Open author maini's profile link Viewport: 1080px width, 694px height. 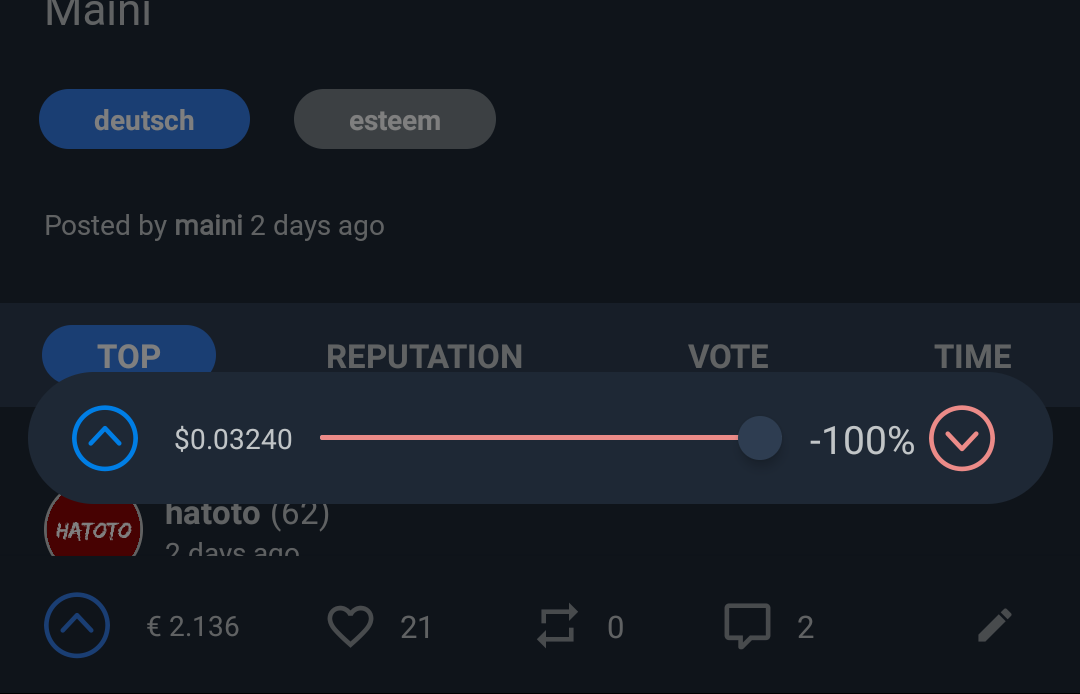click(208, 226)
